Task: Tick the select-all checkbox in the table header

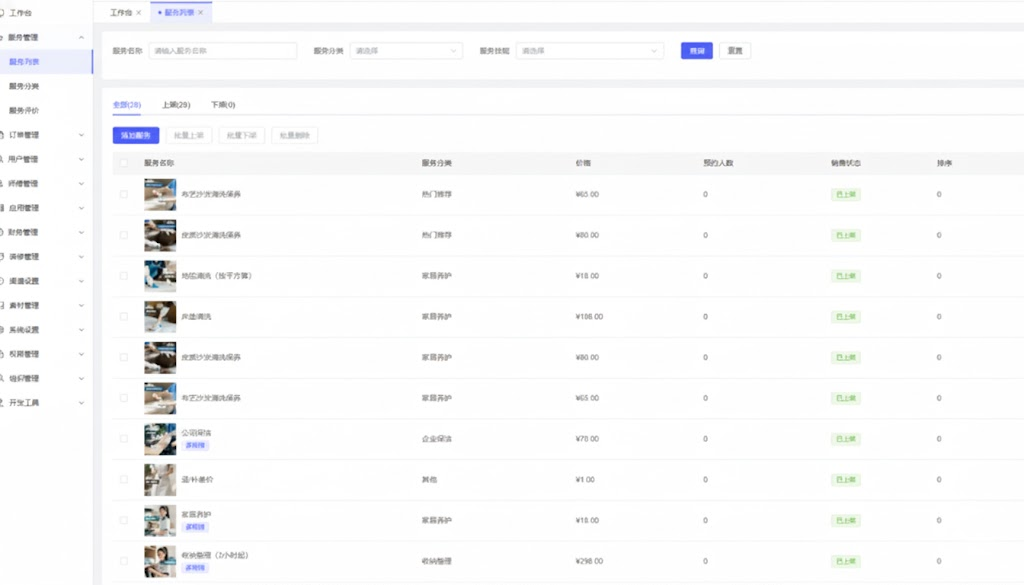Action: (x=124, y=162)
